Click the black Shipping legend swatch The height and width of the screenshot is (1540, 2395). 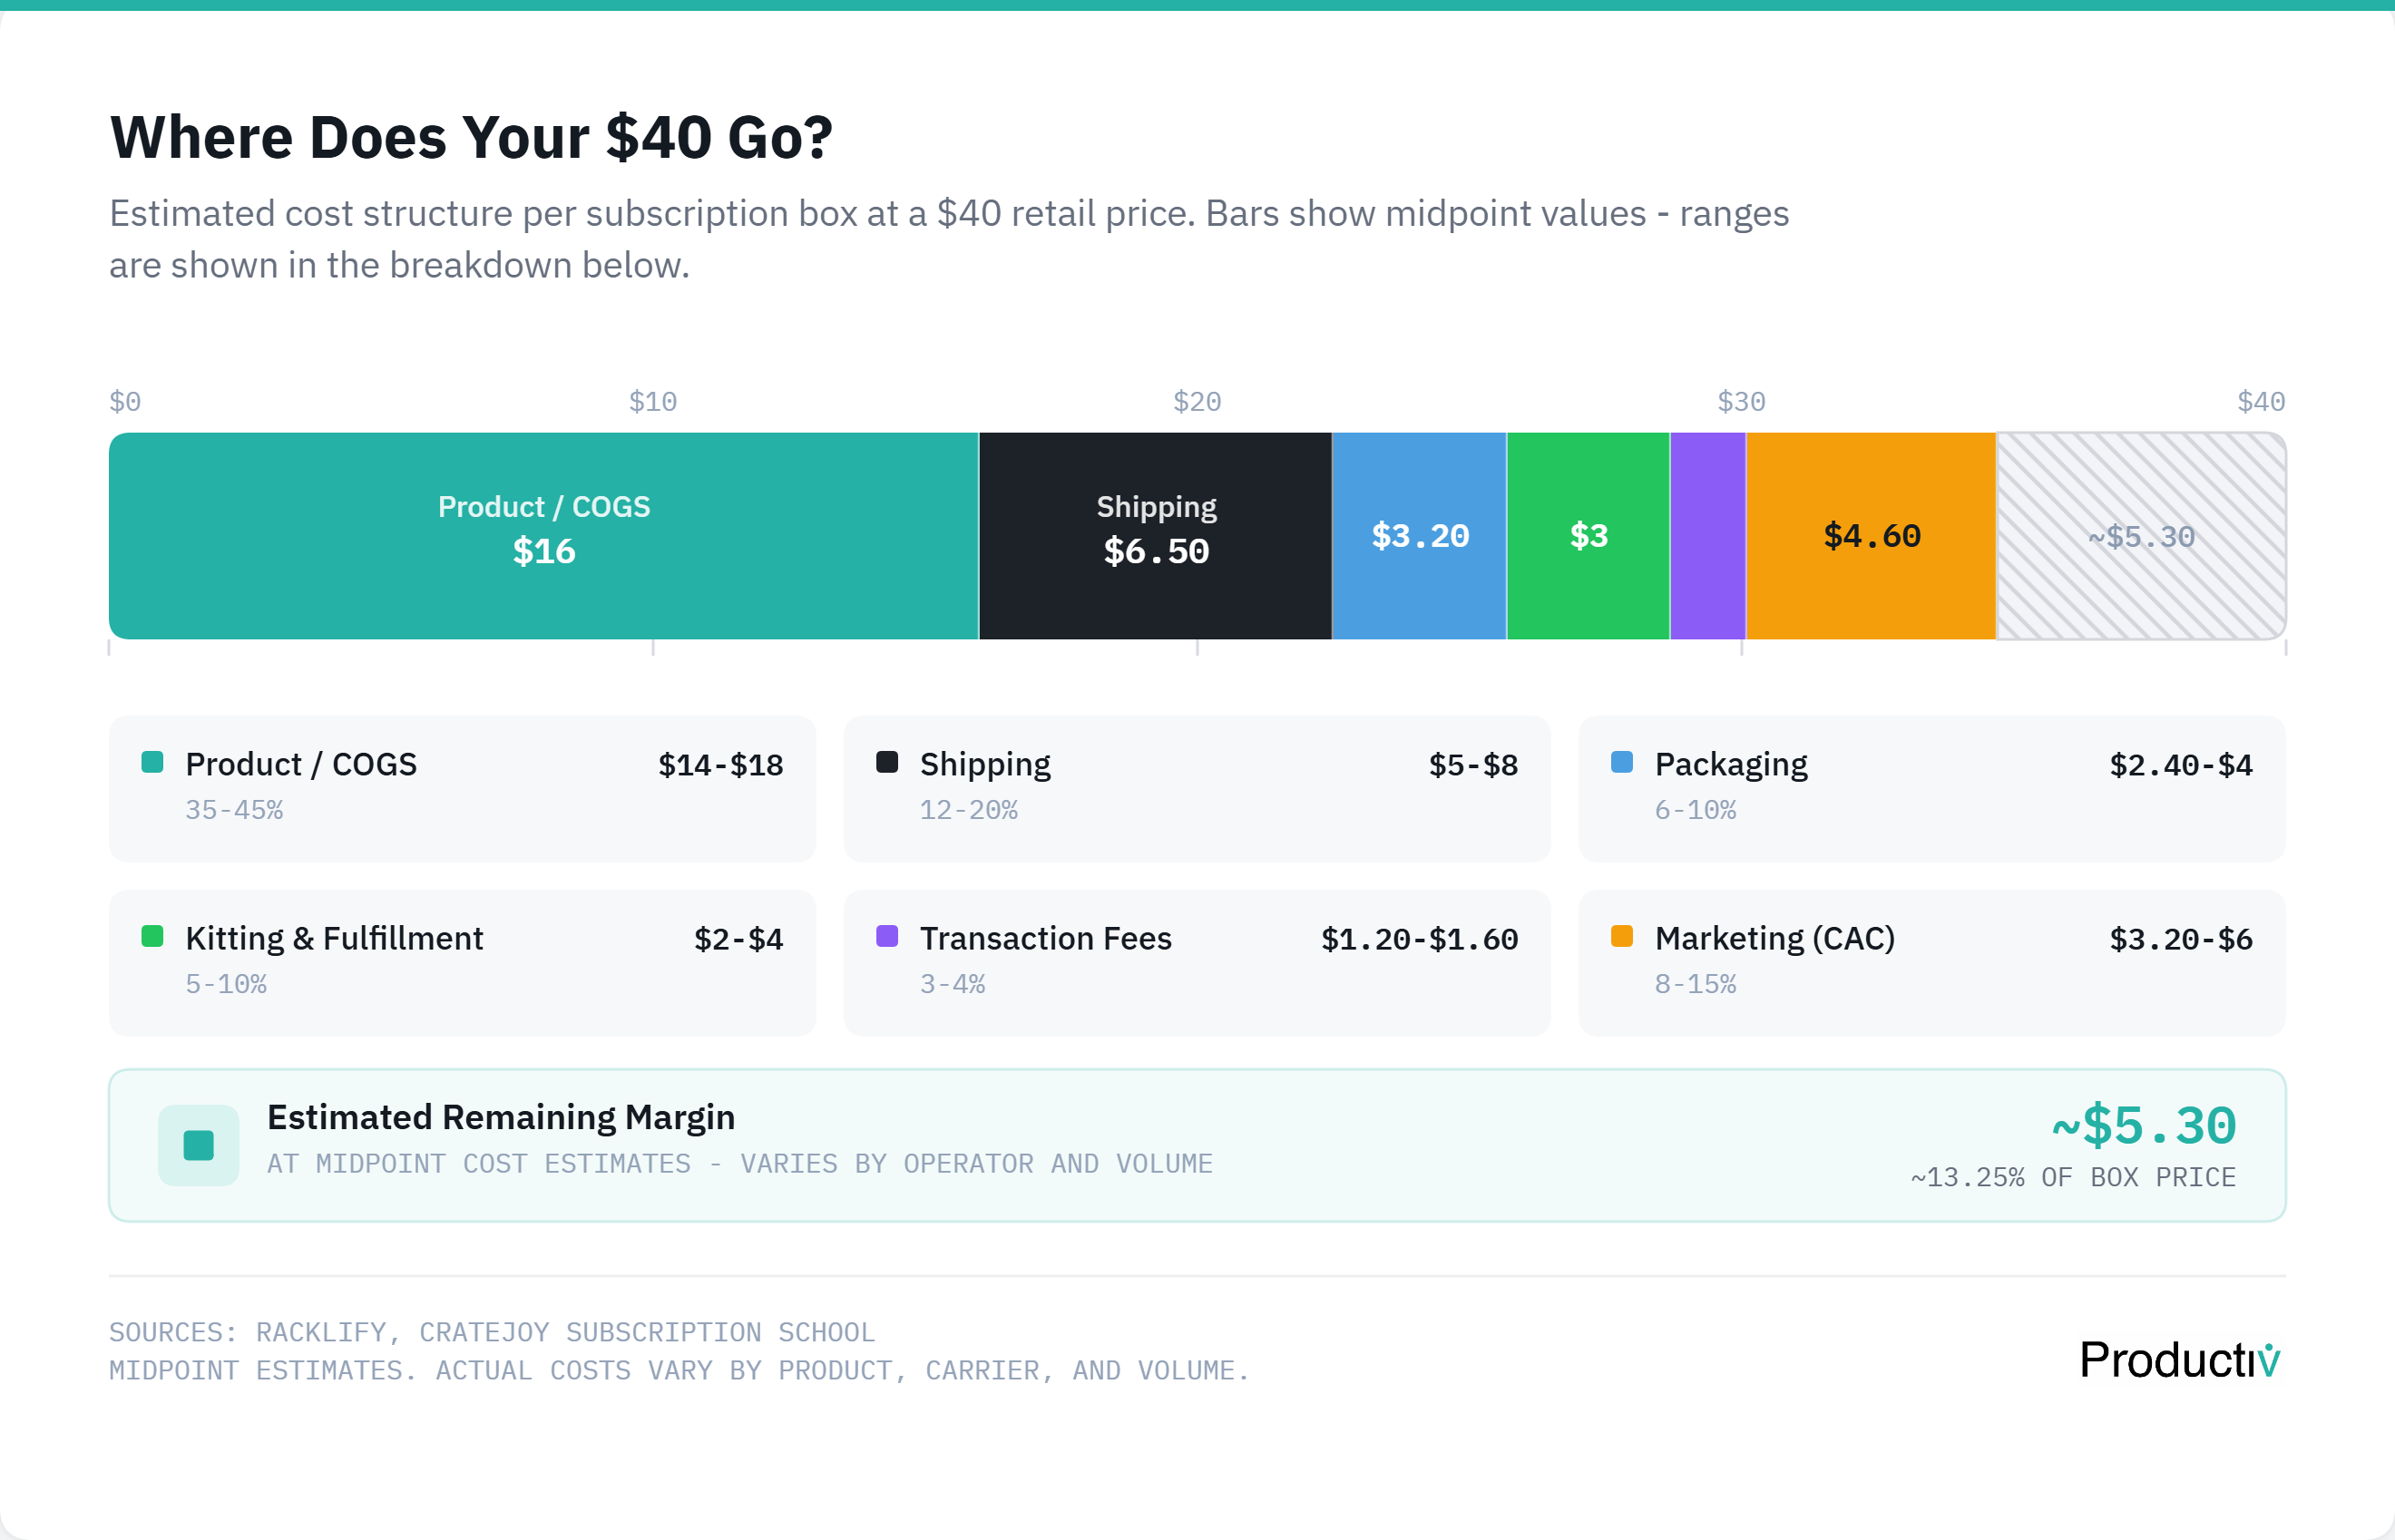887,762
